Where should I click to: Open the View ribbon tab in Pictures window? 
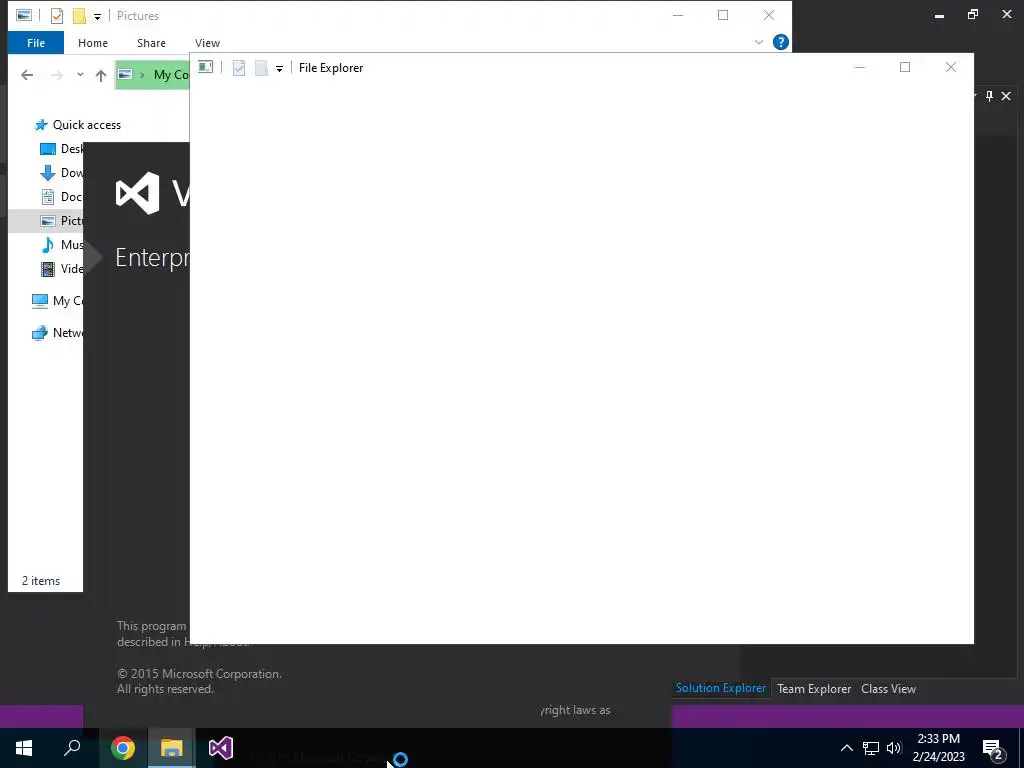tap(207, 43)
